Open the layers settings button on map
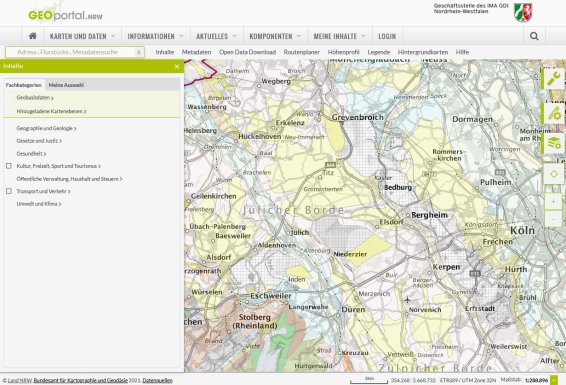 pyautogui.click(x=553, y=143)
